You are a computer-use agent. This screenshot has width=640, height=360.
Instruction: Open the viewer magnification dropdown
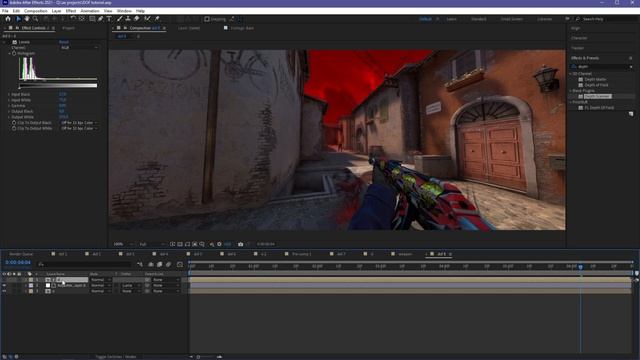coord(123,244)
